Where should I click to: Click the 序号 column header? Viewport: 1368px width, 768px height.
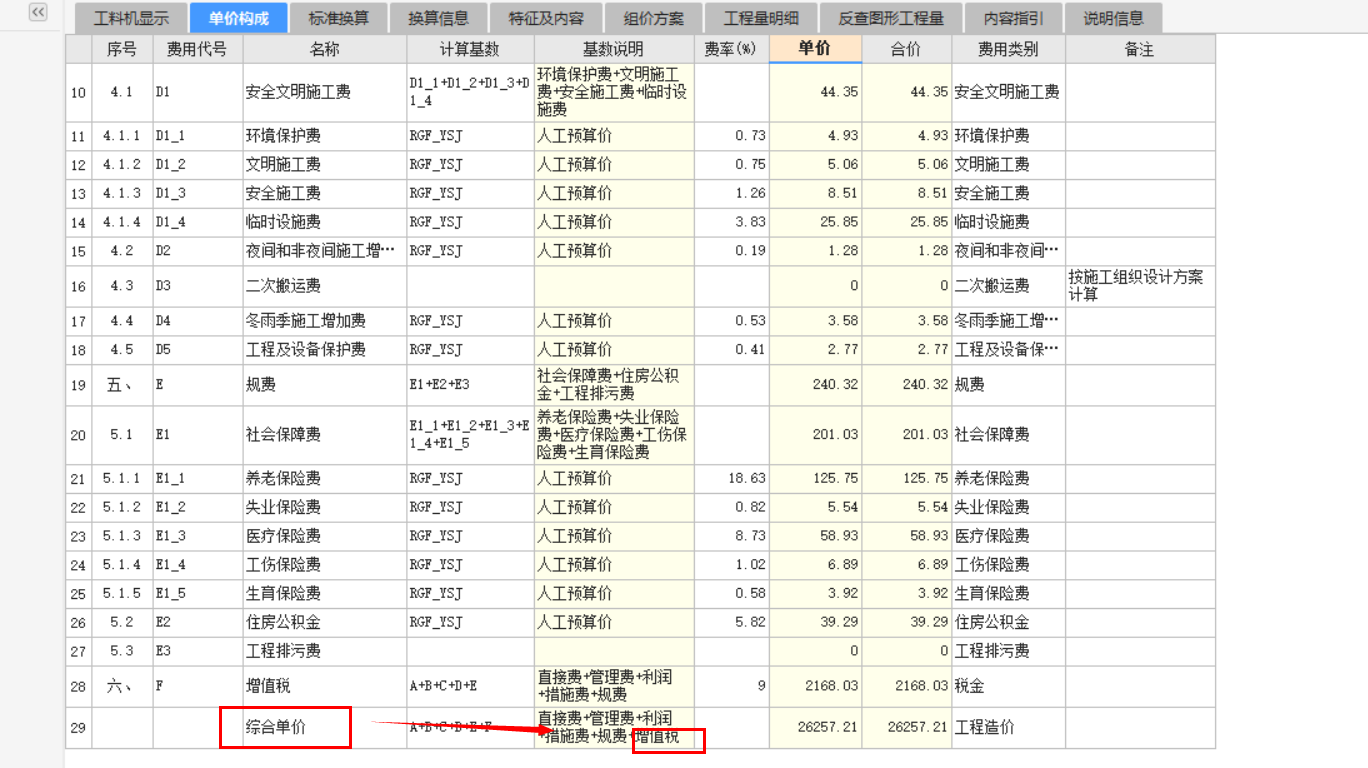click(122, 49)
